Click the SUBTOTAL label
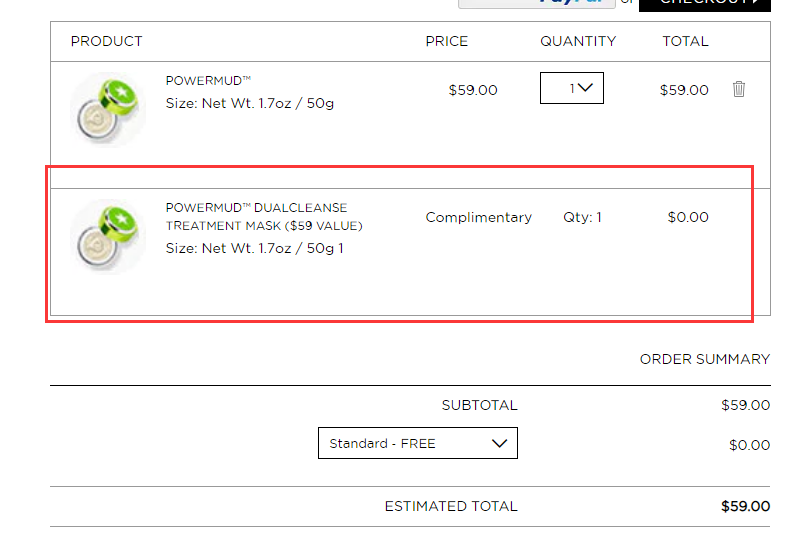 pos(479,405)
